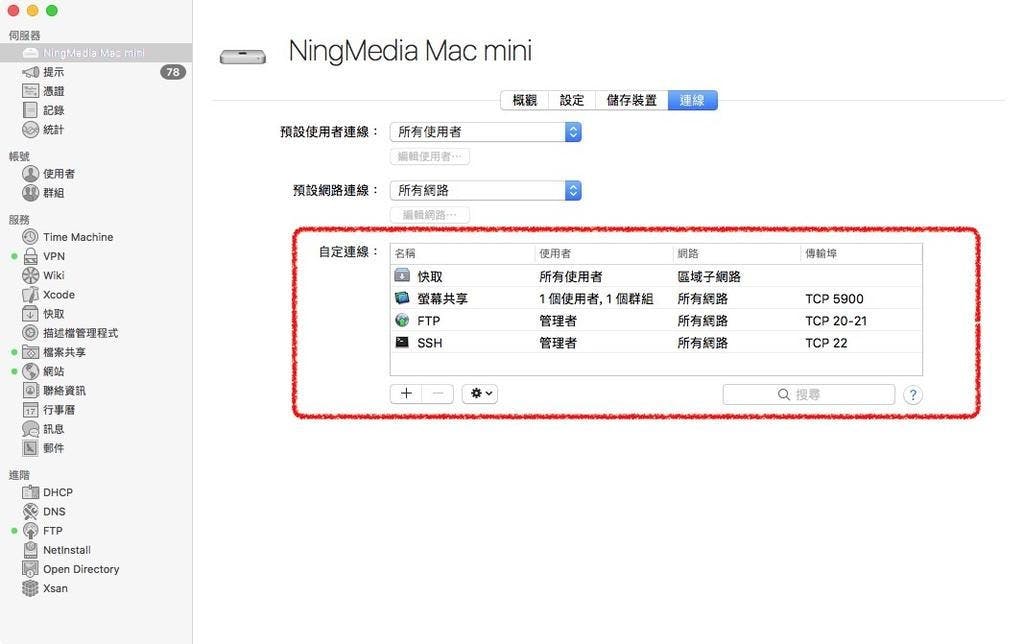Select the Time Machine service icon

[x=31, y=236]
